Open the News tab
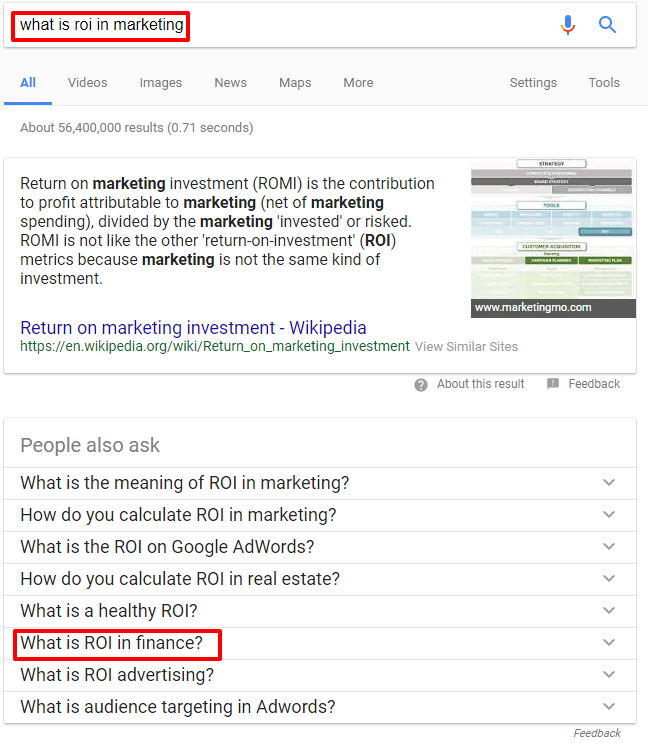This screenshot has width=648, height=745. tap(230, 83)
